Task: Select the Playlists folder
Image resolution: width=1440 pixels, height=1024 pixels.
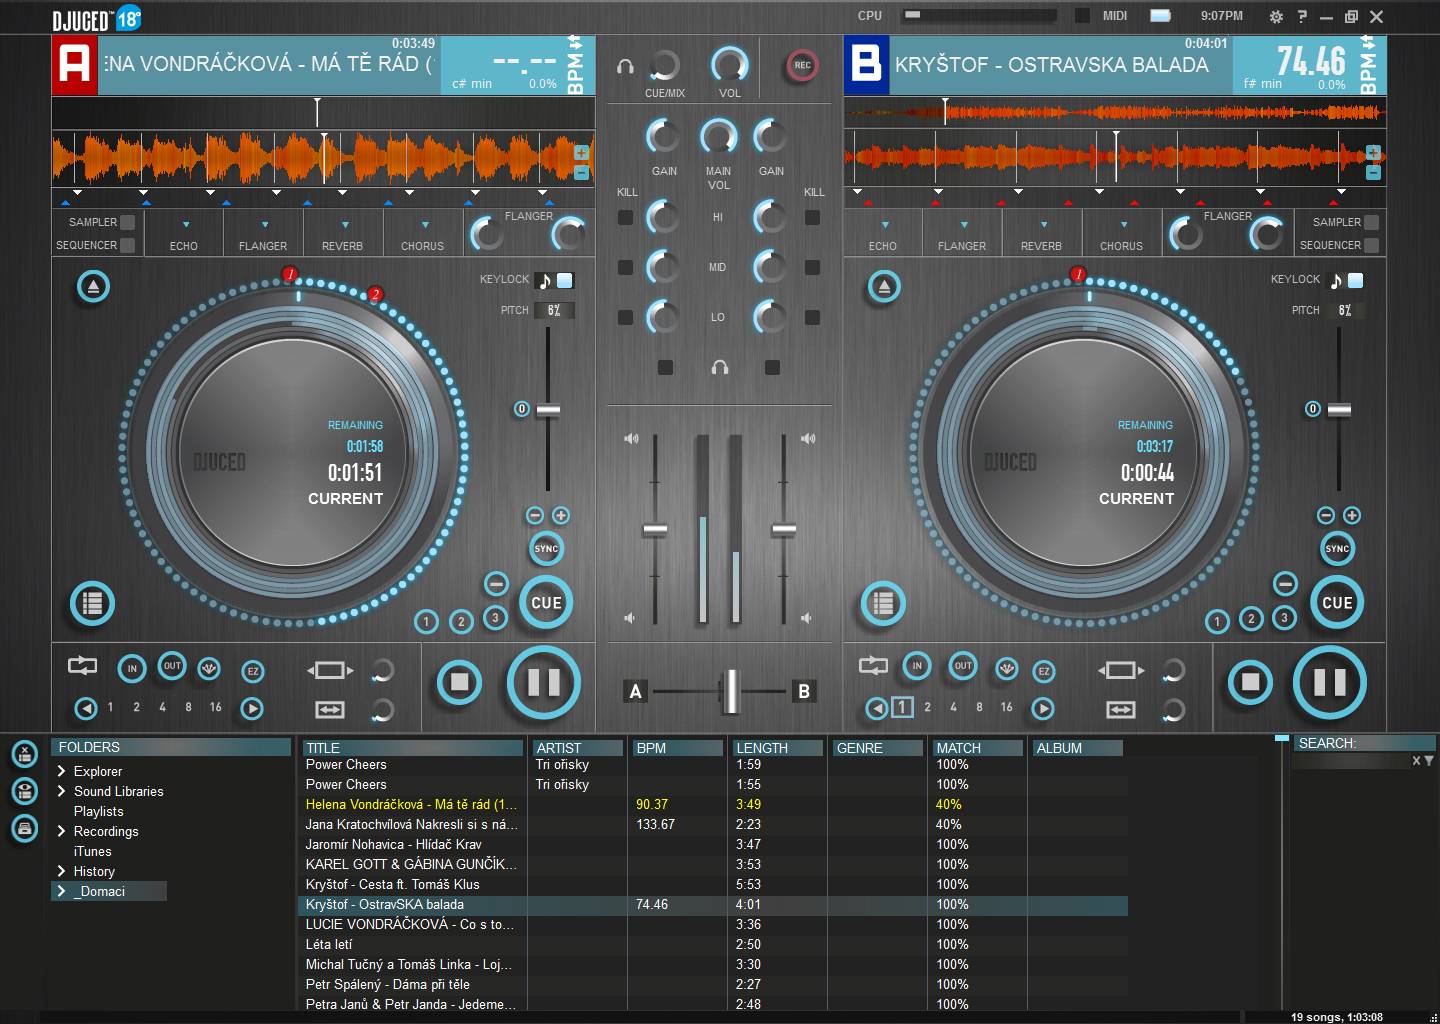Action: (98, 811)
